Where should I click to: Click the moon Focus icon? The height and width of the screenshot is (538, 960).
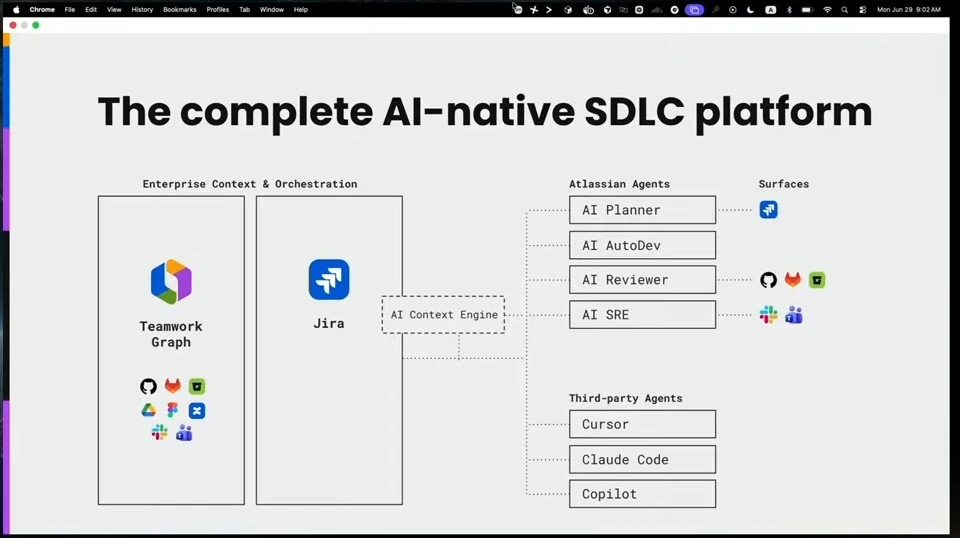click(x=751, y=10)
